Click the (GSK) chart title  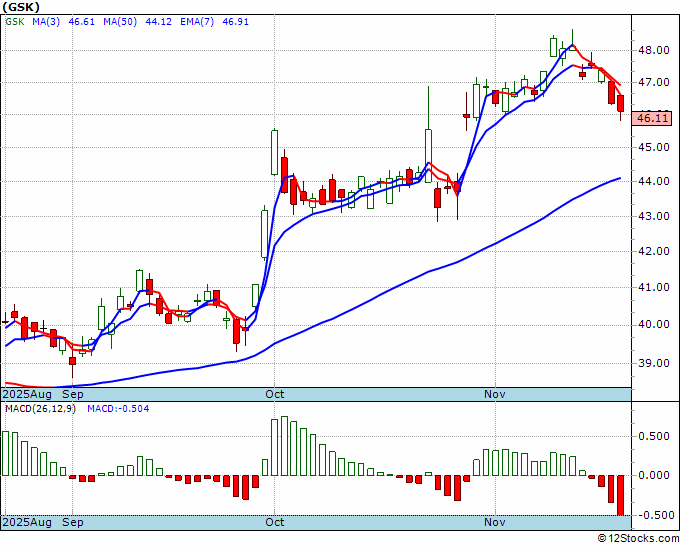pos(21,7)
